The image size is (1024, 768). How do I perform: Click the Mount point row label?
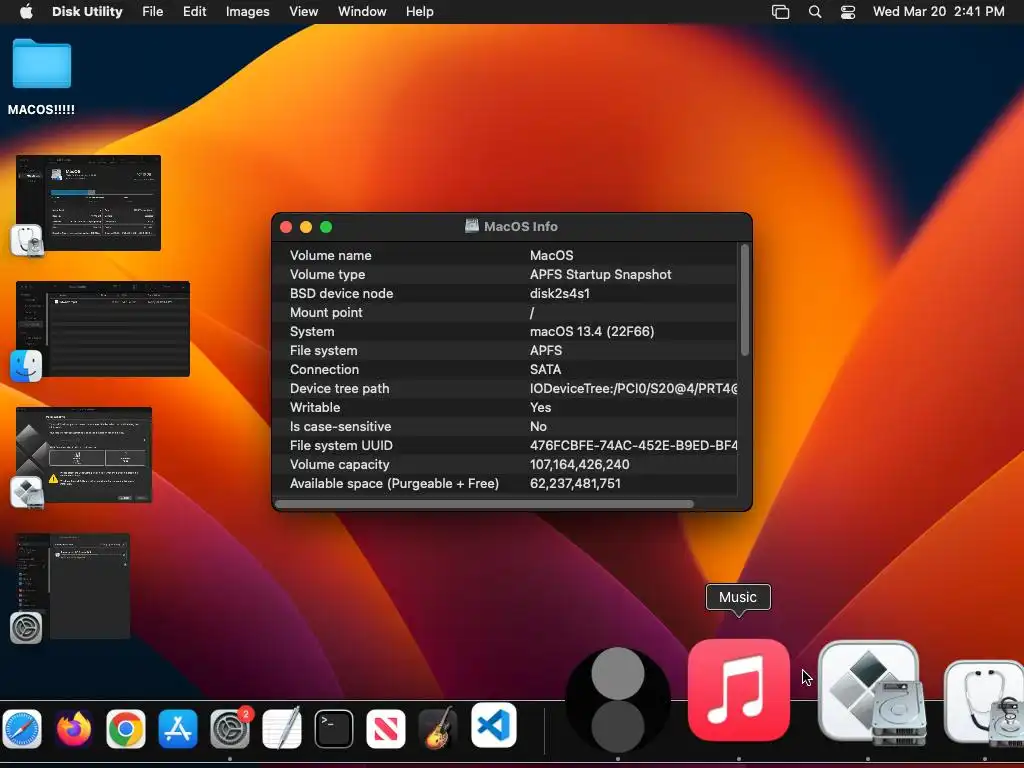[x=326, y=312]
